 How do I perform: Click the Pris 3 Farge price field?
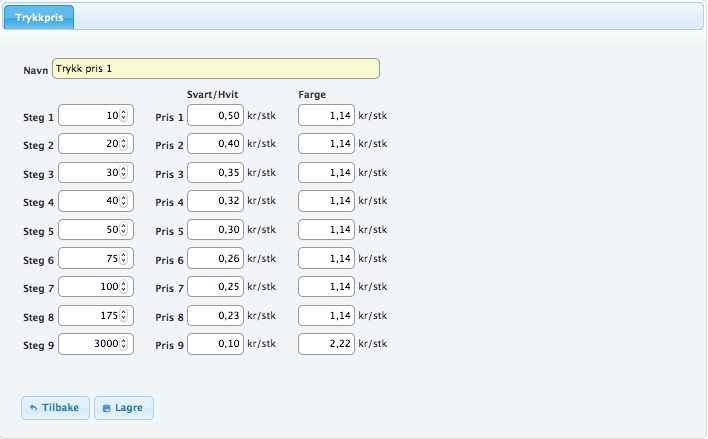click(326, 173)
